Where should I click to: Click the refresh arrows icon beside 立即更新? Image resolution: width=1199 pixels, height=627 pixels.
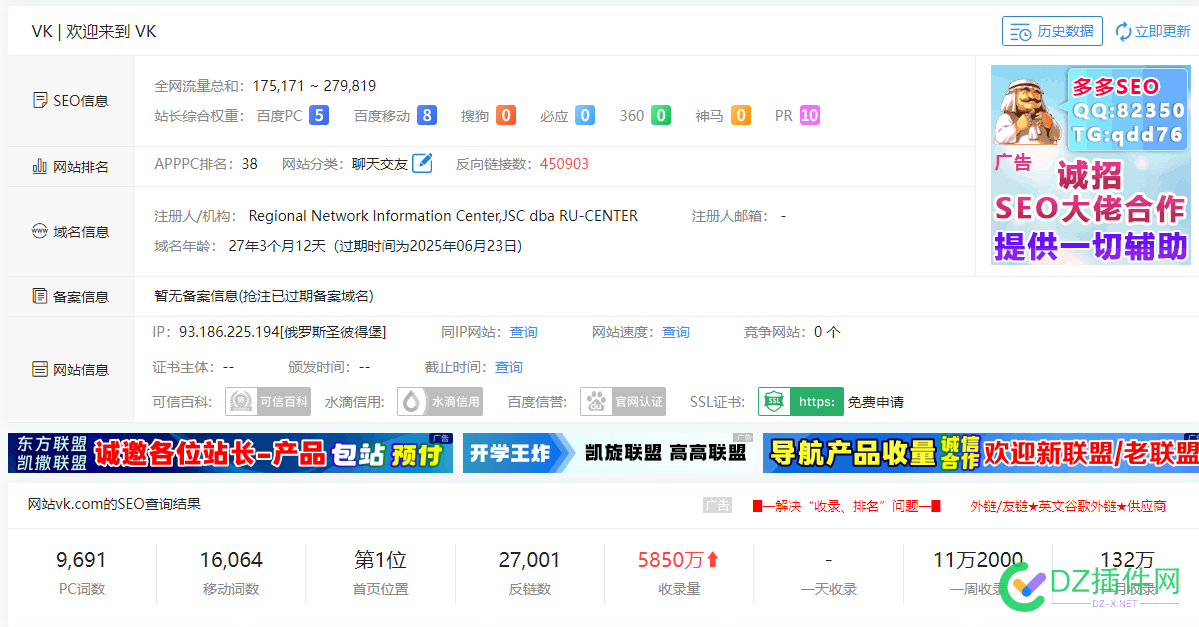(1123, 31)
